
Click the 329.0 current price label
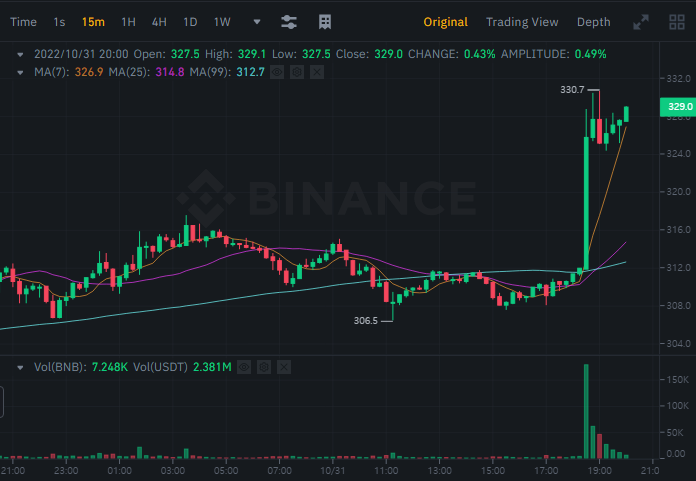(x=680, y=106)
